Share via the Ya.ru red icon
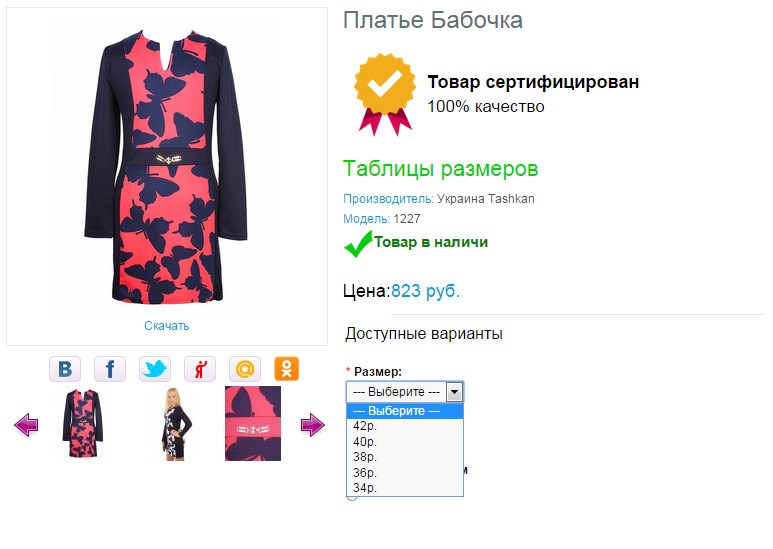Viewport: 773px width, 549px height. [x=200, y=369]
